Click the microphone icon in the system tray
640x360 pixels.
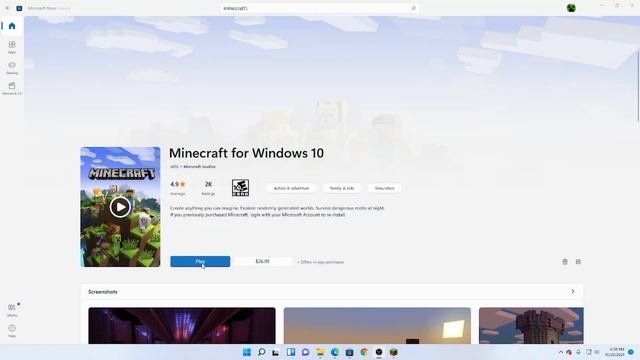click(x=578, y=352)
